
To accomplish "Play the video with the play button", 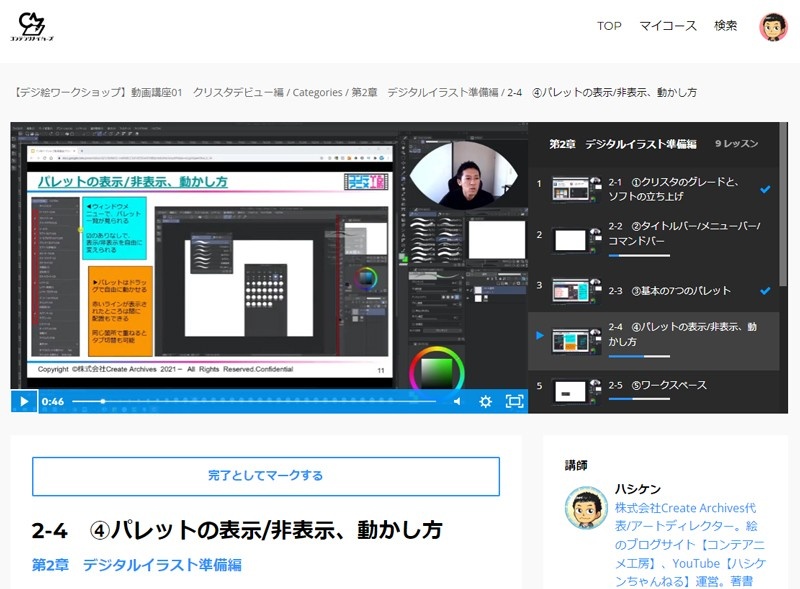I will click(x=24, y=401).
